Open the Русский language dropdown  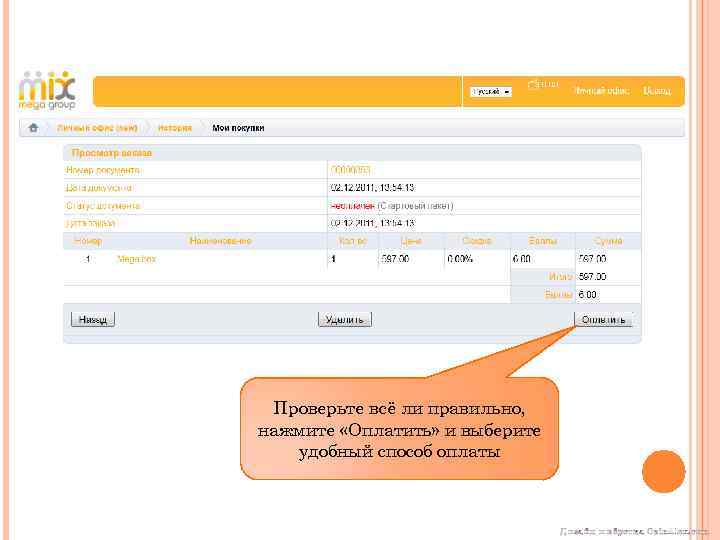[491, 92]
